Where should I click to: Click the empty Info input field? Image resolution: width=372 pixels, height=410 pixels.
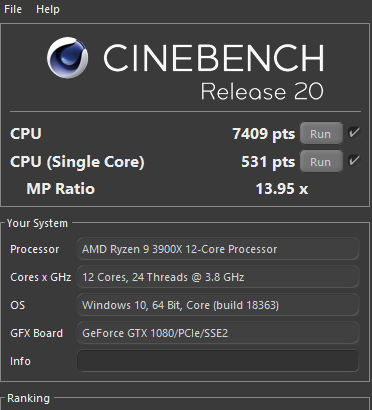(218, 361)
